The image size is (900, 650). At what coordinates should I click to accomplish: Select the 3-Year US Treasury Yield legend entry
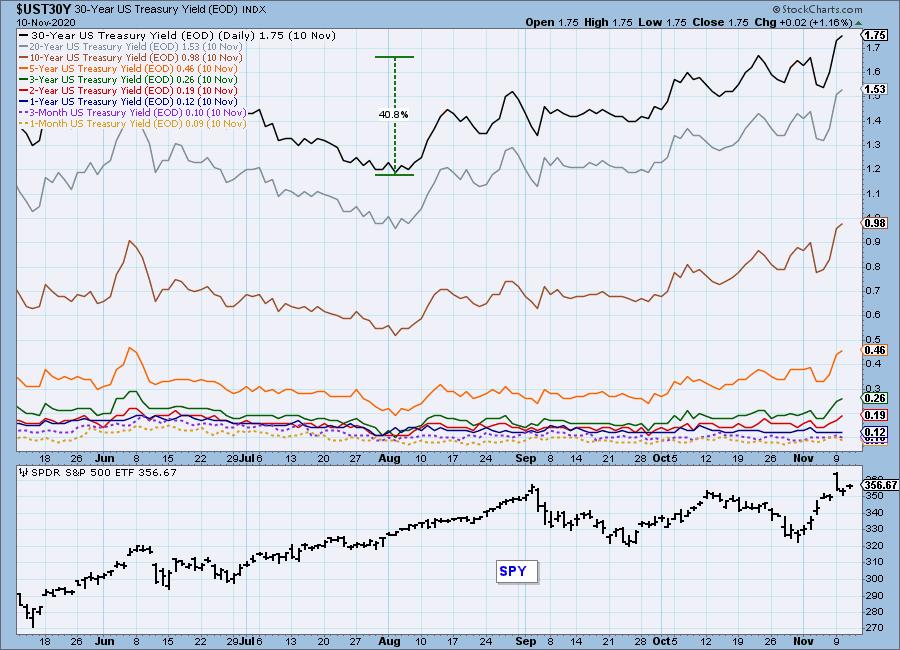click(129, 80)
